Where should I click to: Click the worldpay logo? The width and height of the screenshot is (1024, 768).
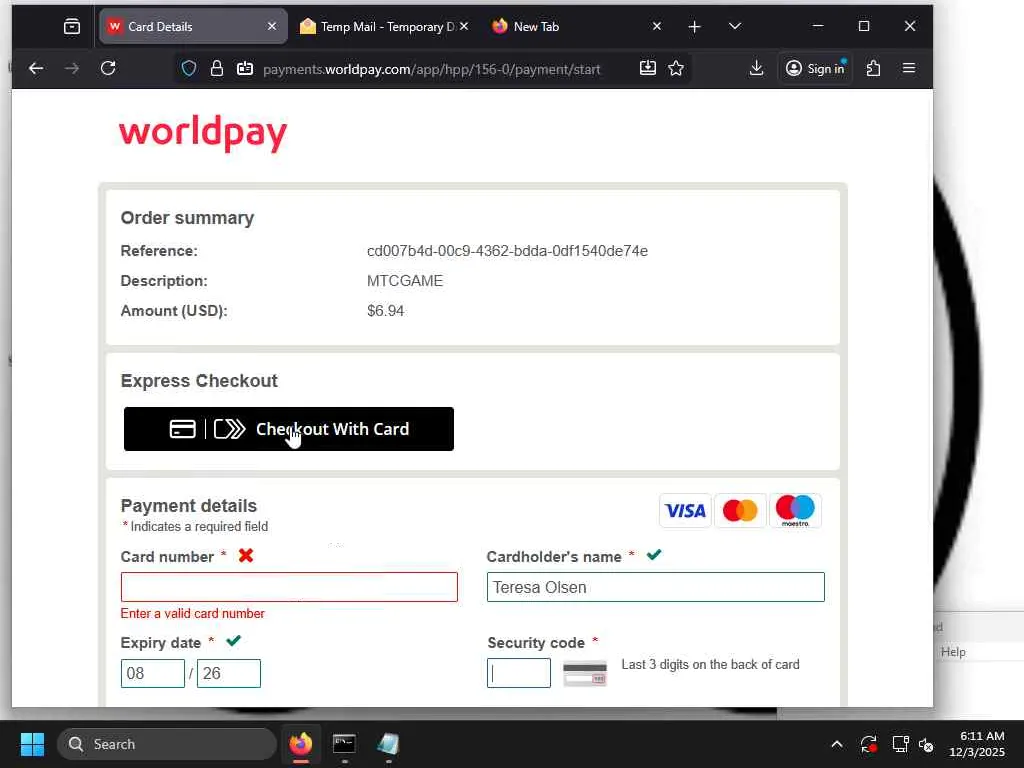click(202, 133)
